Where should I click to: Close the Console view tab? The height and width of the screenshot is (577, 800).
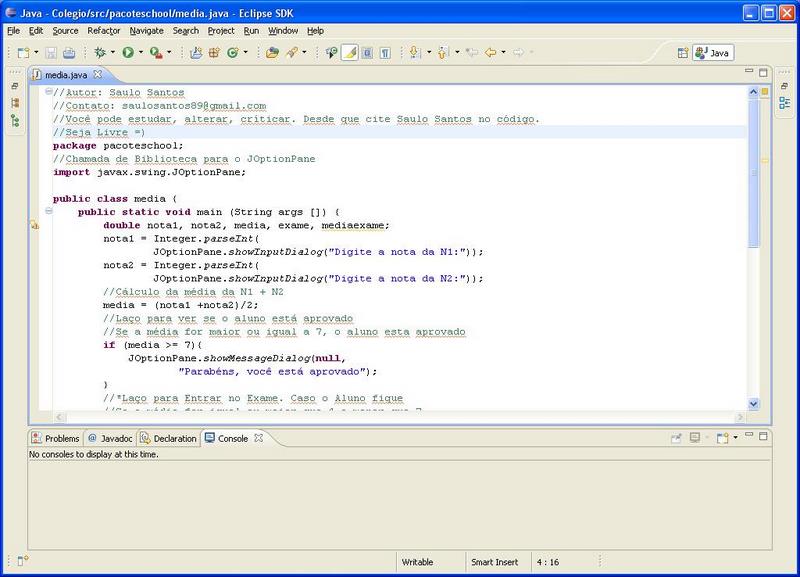point(259,438)
